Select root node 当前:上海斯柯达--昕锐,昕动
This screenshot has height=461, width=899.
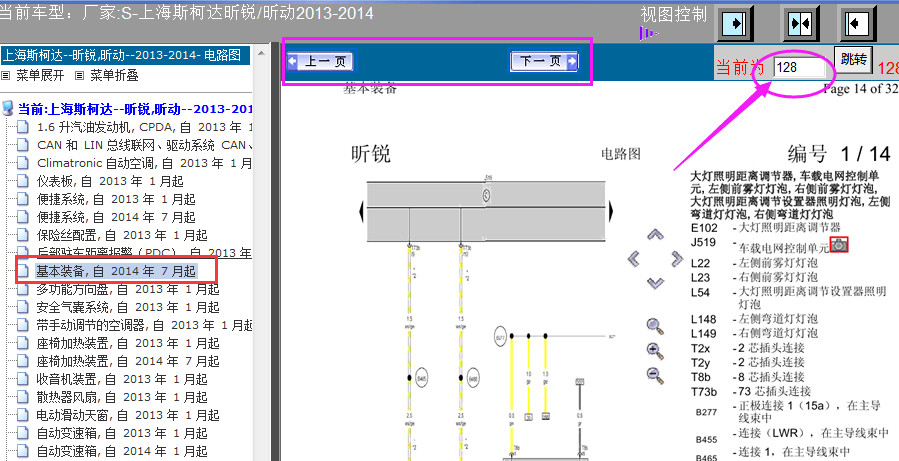(x=135, y=109)
